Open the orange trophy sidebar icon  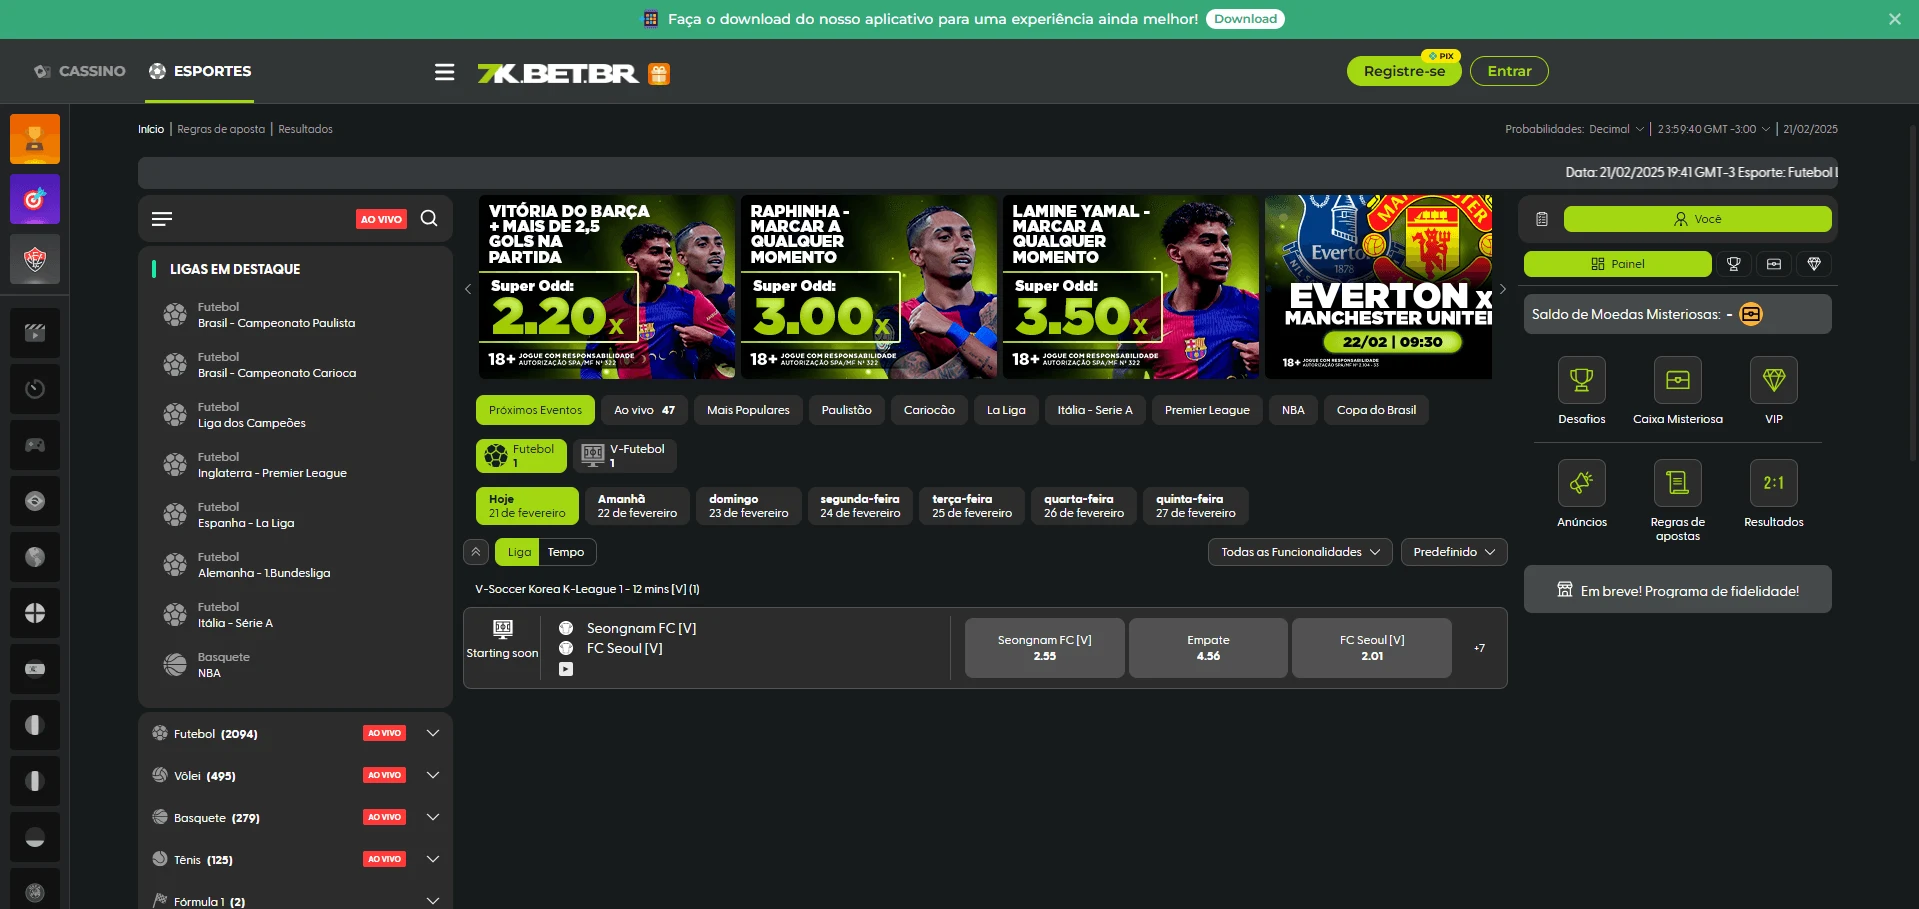[x=35, y=139]
